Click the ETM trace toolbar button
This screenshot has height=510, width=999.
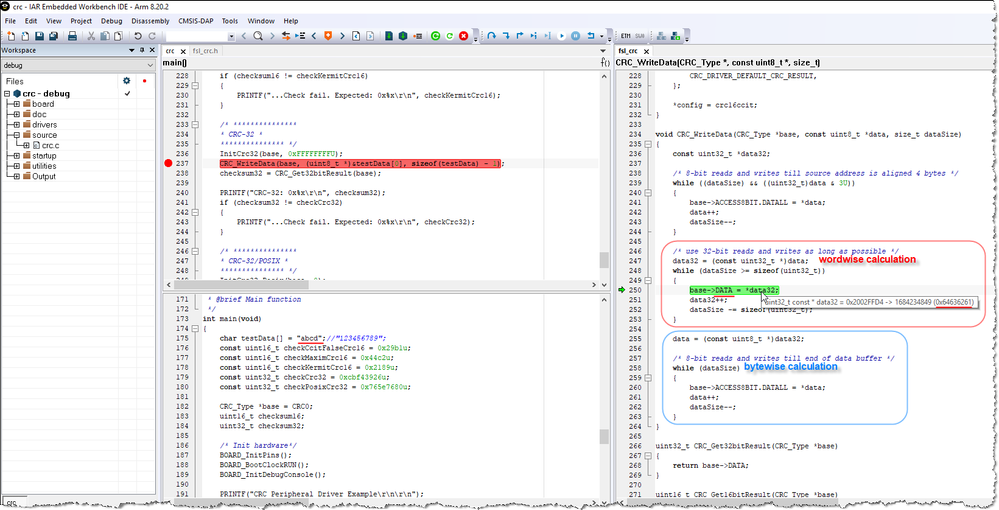click(625, 36)
